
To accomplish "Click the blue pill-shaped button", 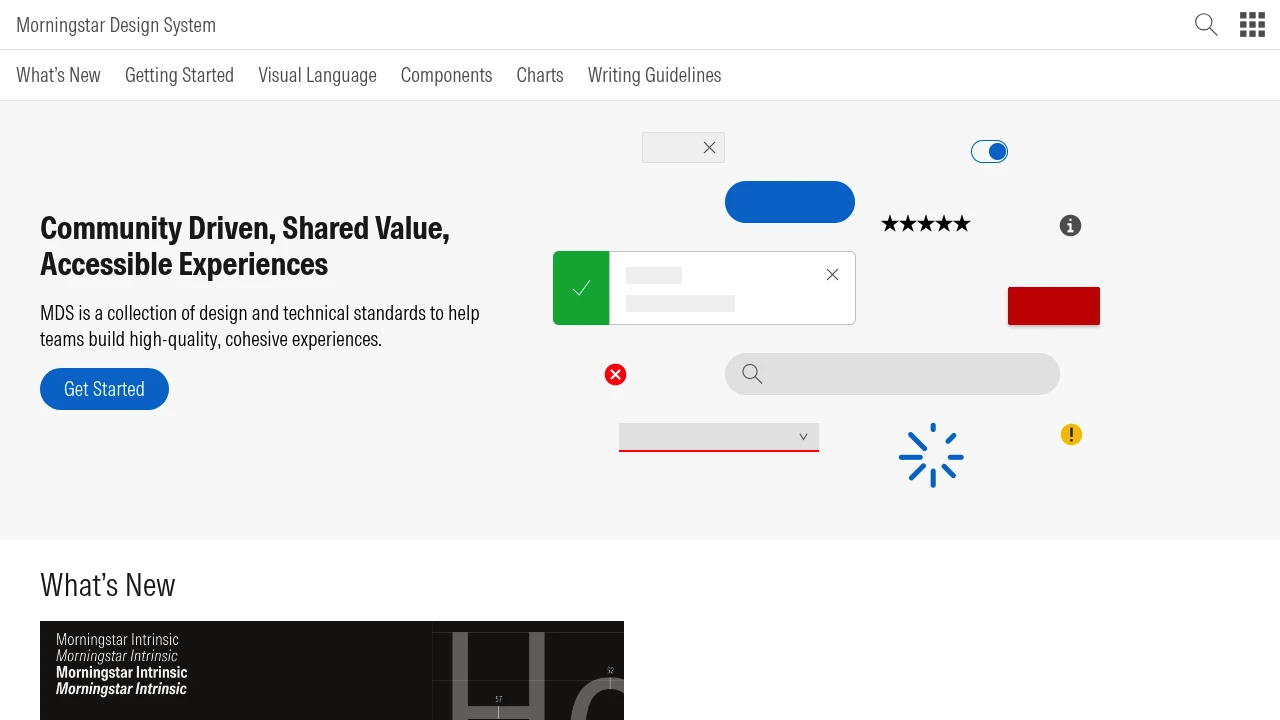I will coord(789,202).
